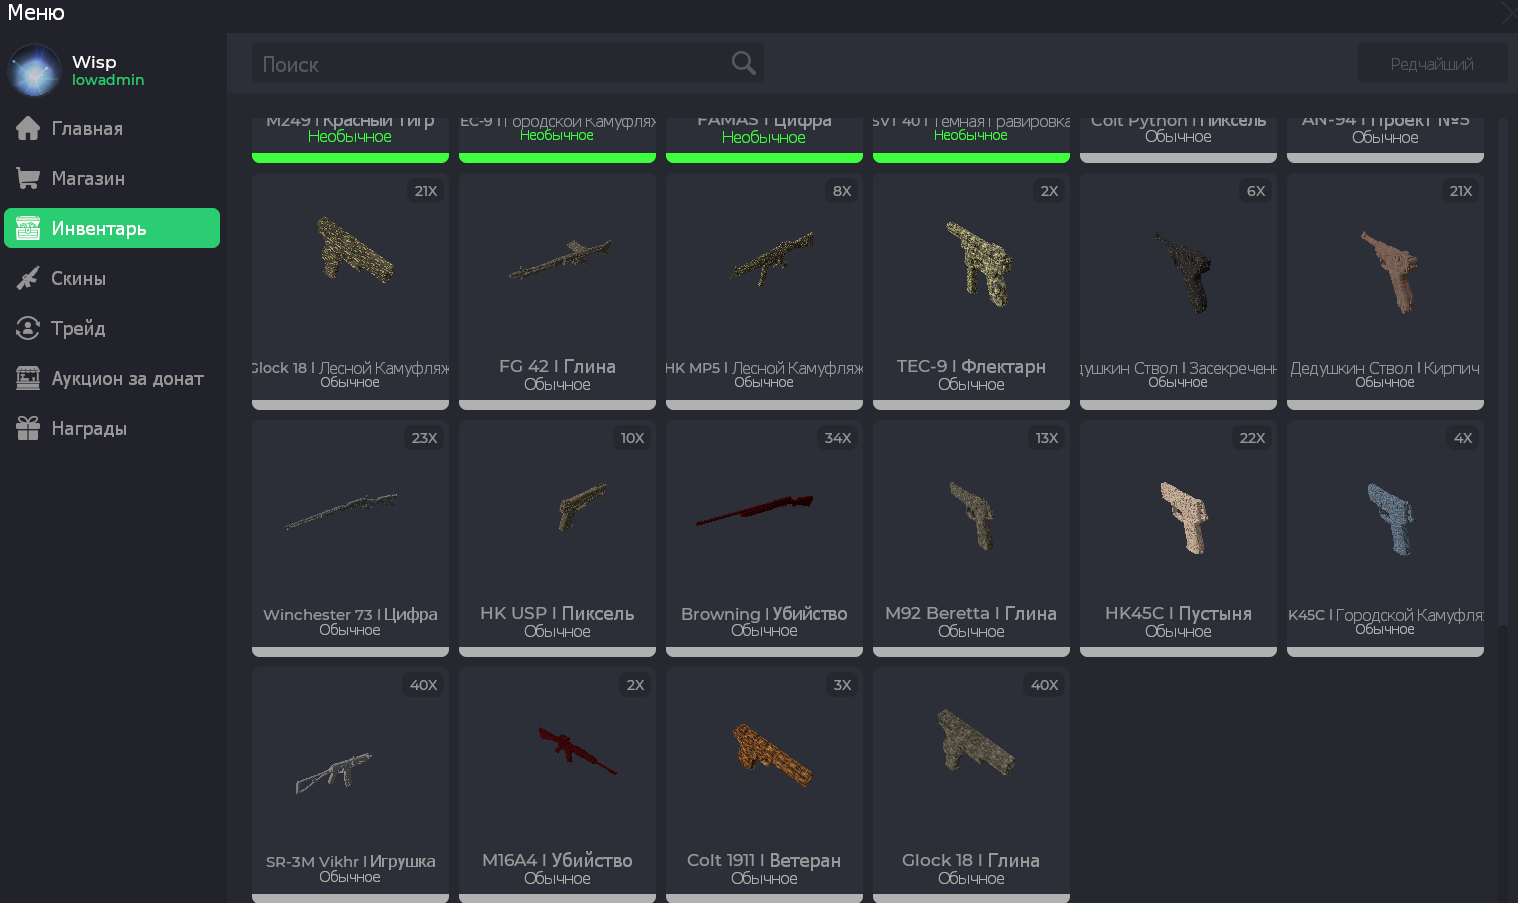Image resolution: width=1518 pixels, height=903 pixels.
Task: Click the Colt 1911 | Ветеран name
Action: pyautogui.click(x=764, y=861)
